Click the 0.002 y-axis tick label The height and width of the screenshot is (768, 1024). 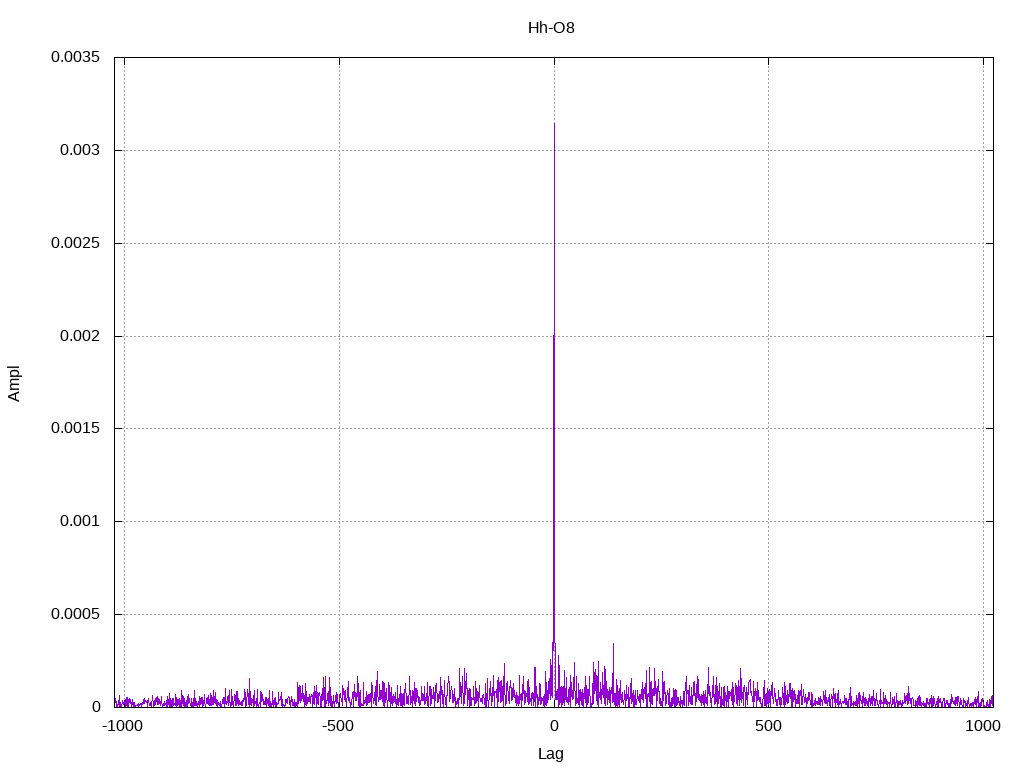tap(80, 336)
